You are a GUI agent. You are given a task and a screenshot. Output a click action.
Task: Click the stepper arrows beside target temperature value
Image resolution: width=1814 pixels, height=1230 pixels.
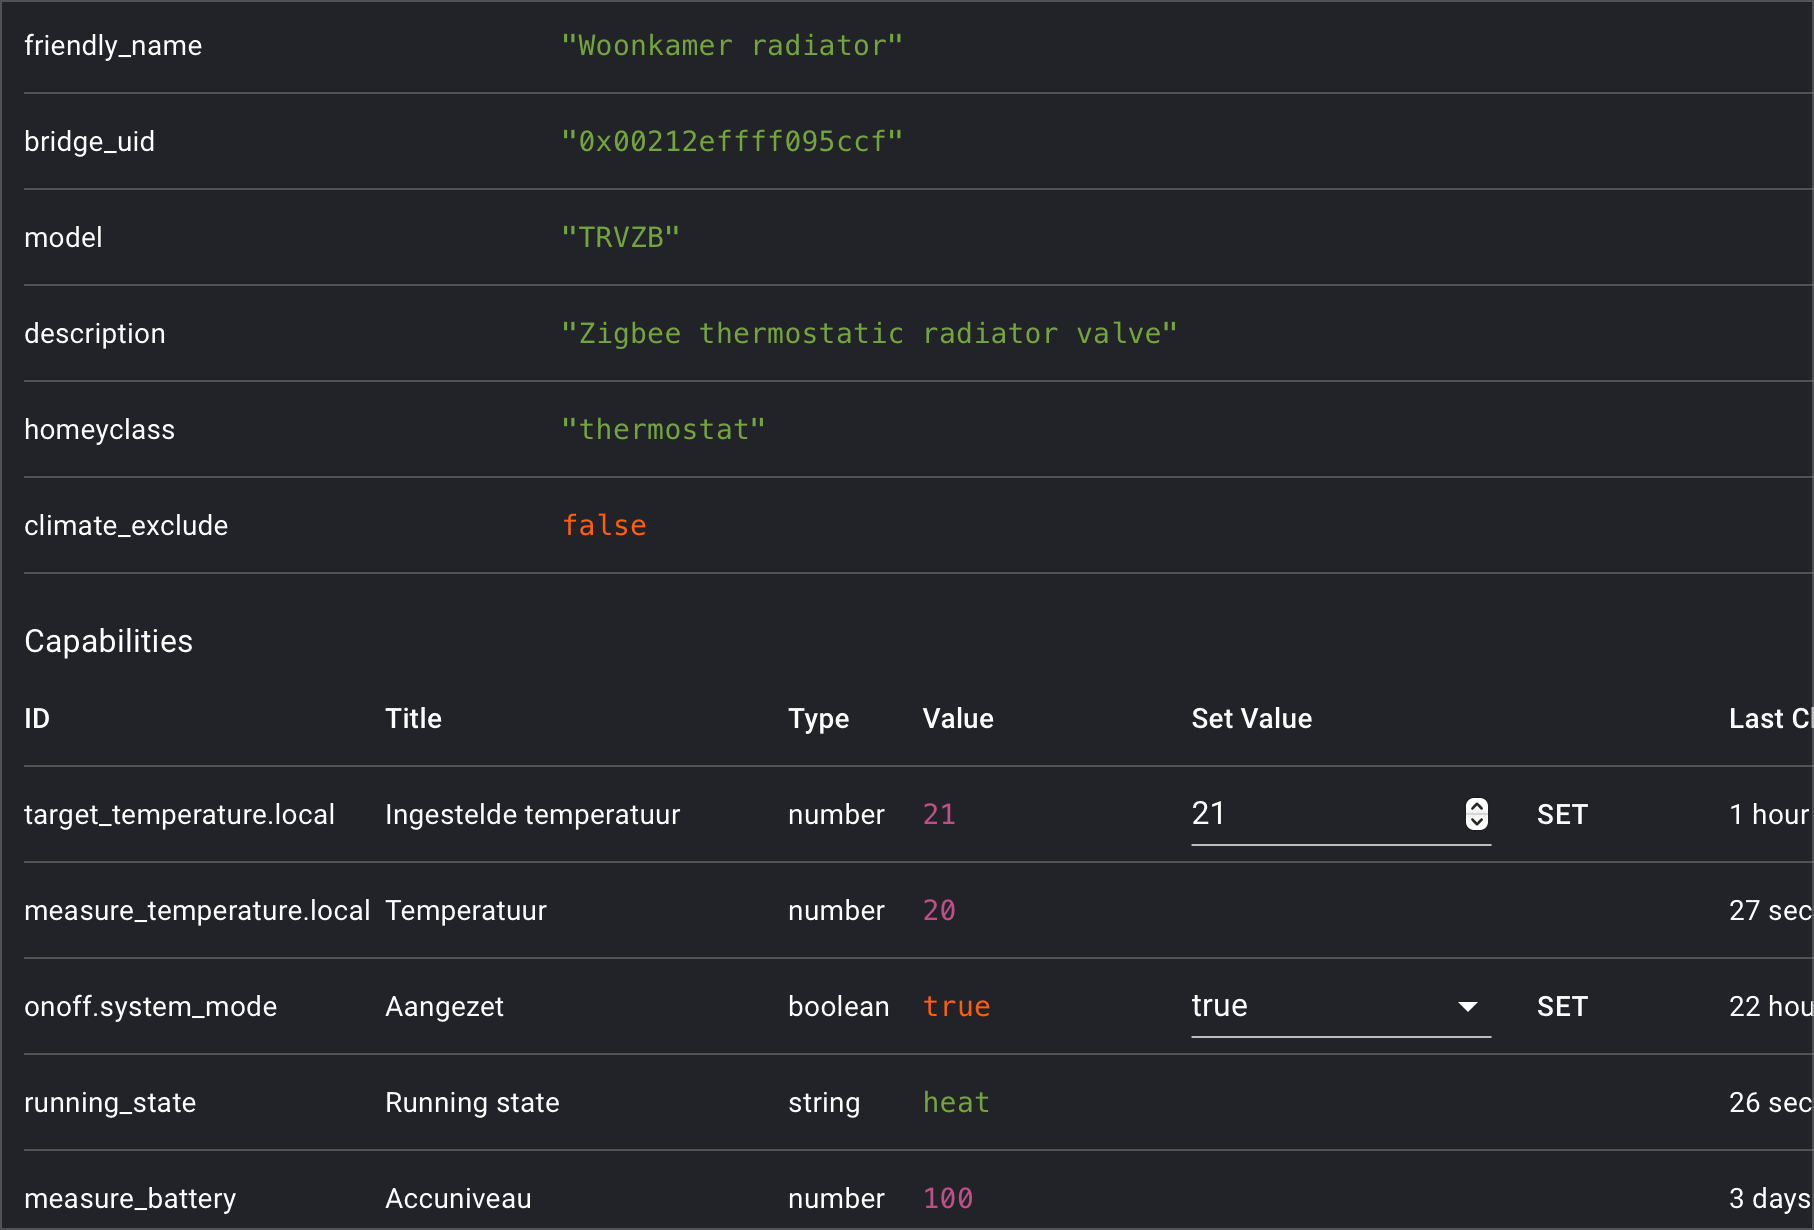(1477, 814)
